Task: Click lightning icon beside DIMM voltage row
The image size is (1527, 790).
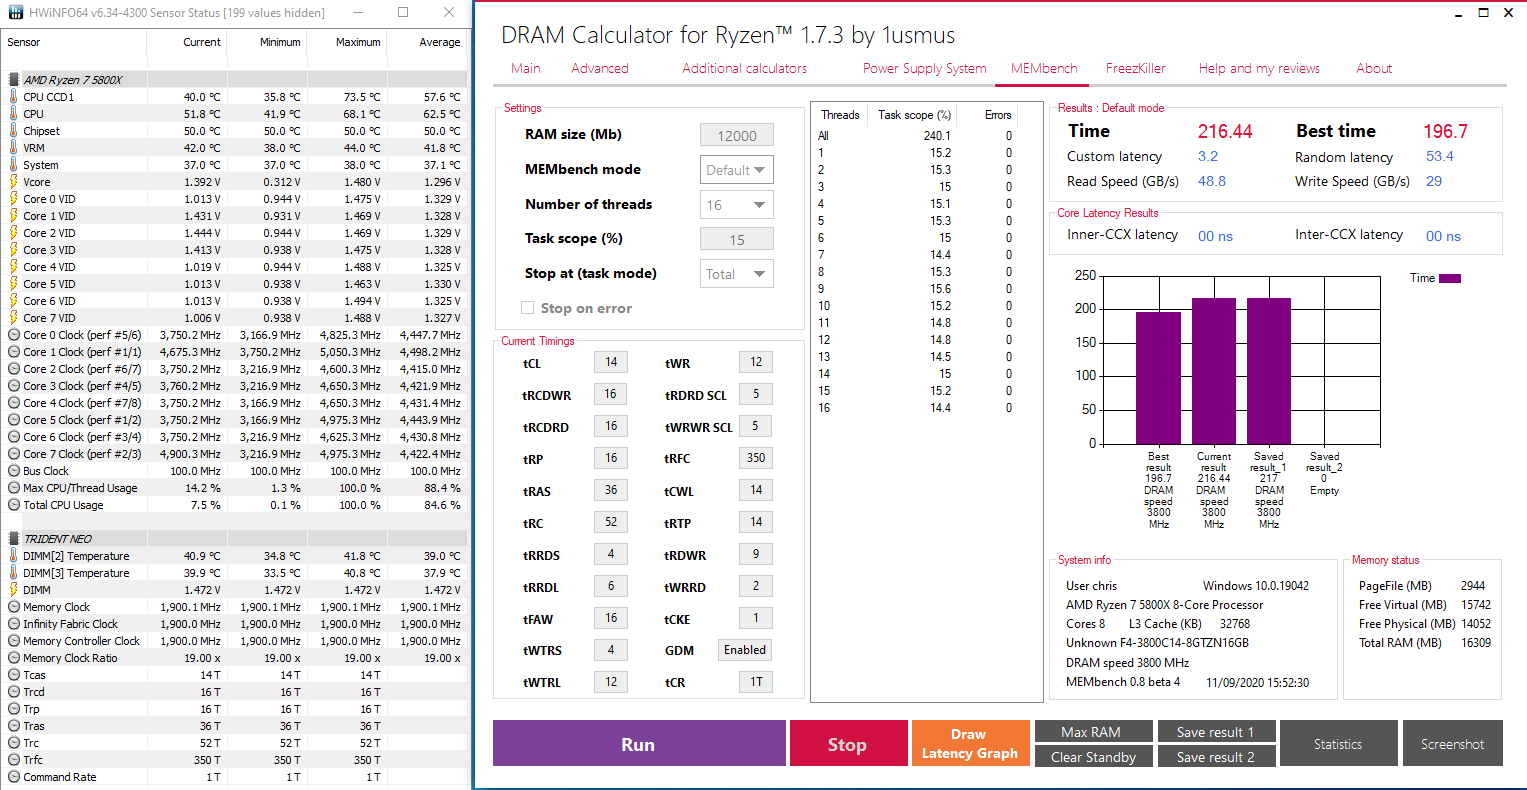Action: [14, 590]
